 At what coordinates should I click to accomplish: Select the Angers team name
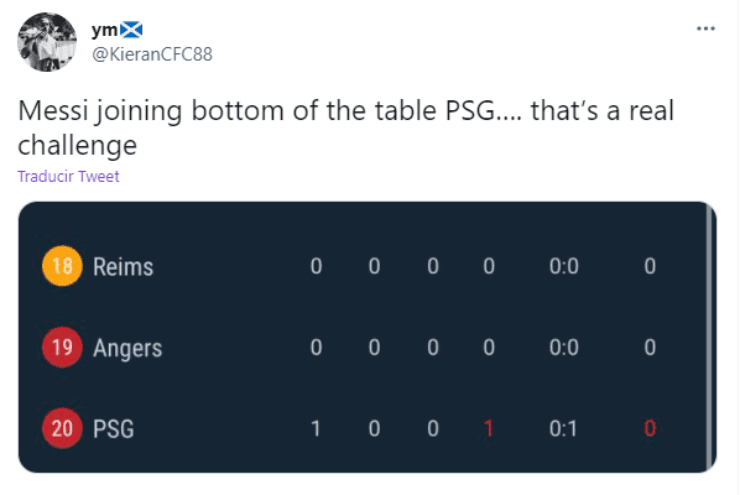click(127, 348)
